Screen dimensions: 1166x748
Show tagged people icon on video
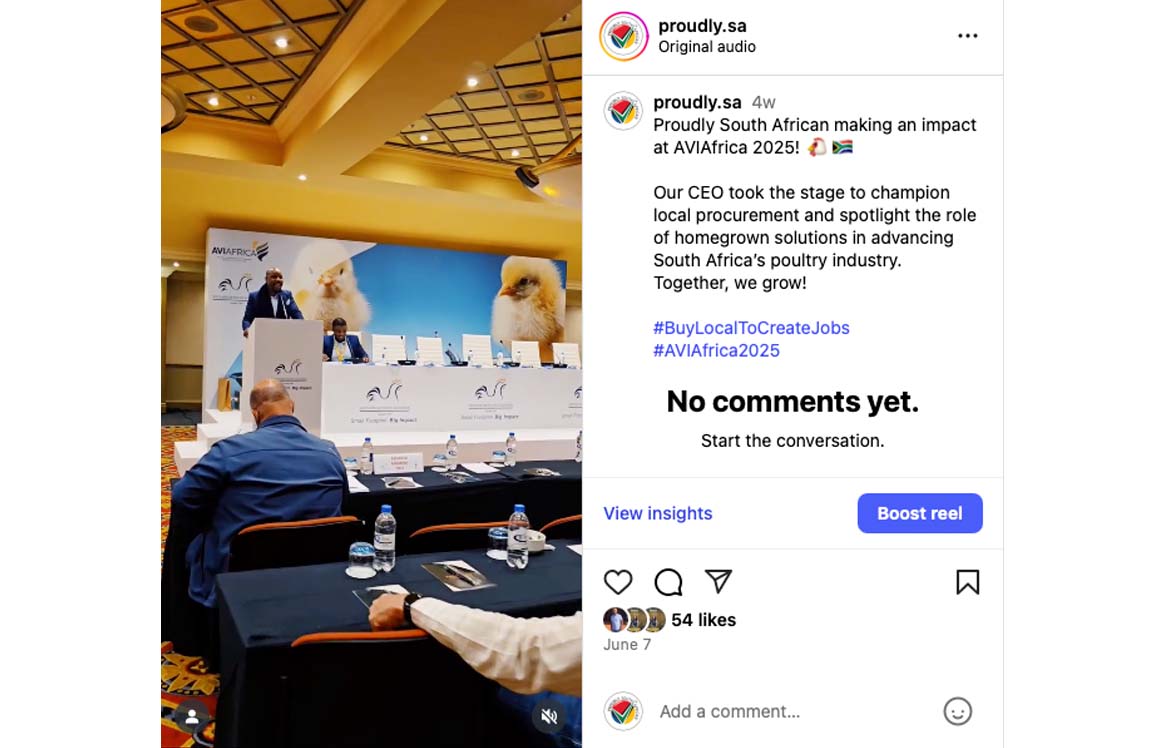(192, 716)
